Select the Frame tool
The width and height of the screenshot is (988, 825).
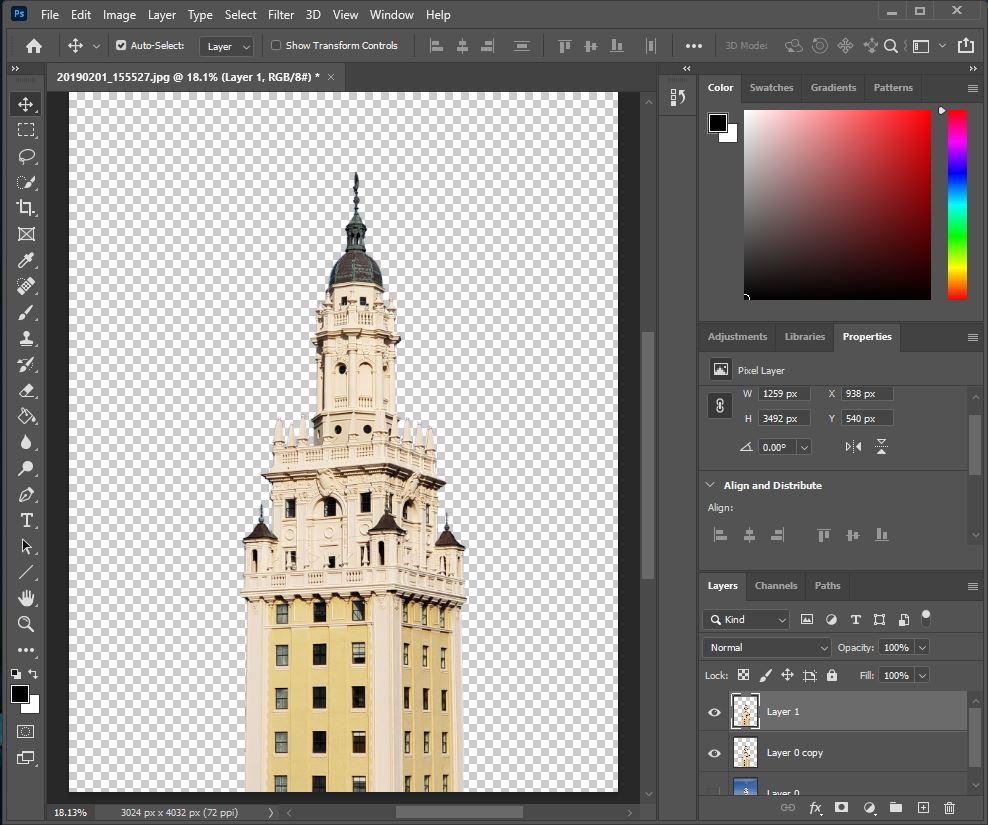coord(26,234)
